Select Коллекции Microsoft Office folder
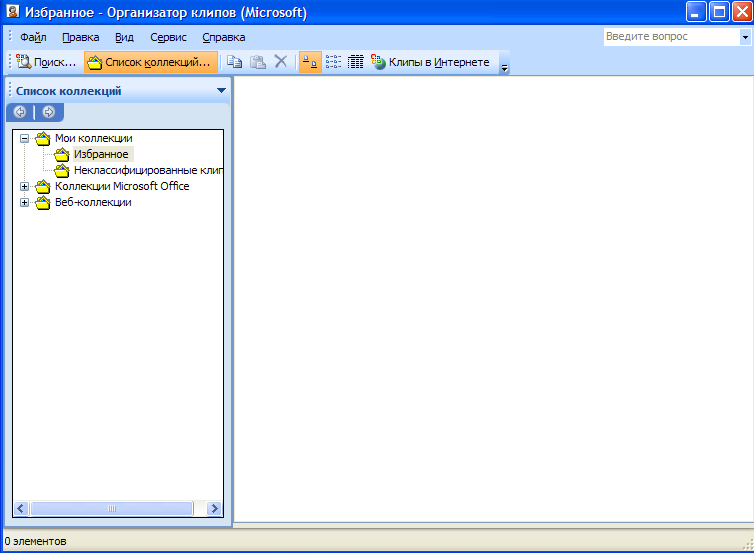The width and height of the screenshot is (754, 553). click(x=122, y=186)
